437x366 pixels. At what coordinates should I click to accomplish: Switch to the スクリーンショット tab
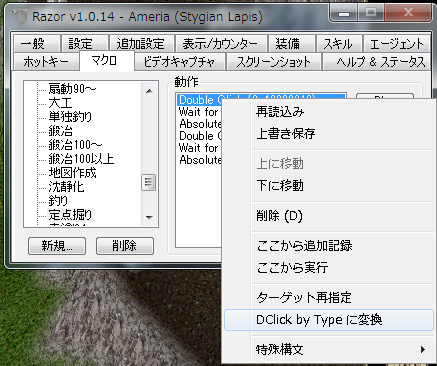273,62
